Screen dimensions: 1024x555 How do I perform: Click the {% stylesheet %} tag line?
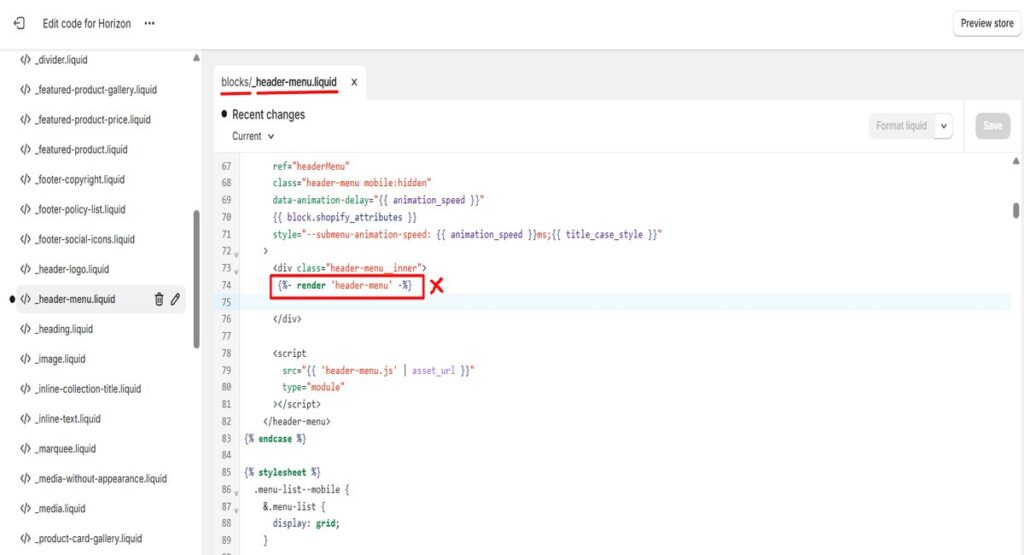coord(282,472)
